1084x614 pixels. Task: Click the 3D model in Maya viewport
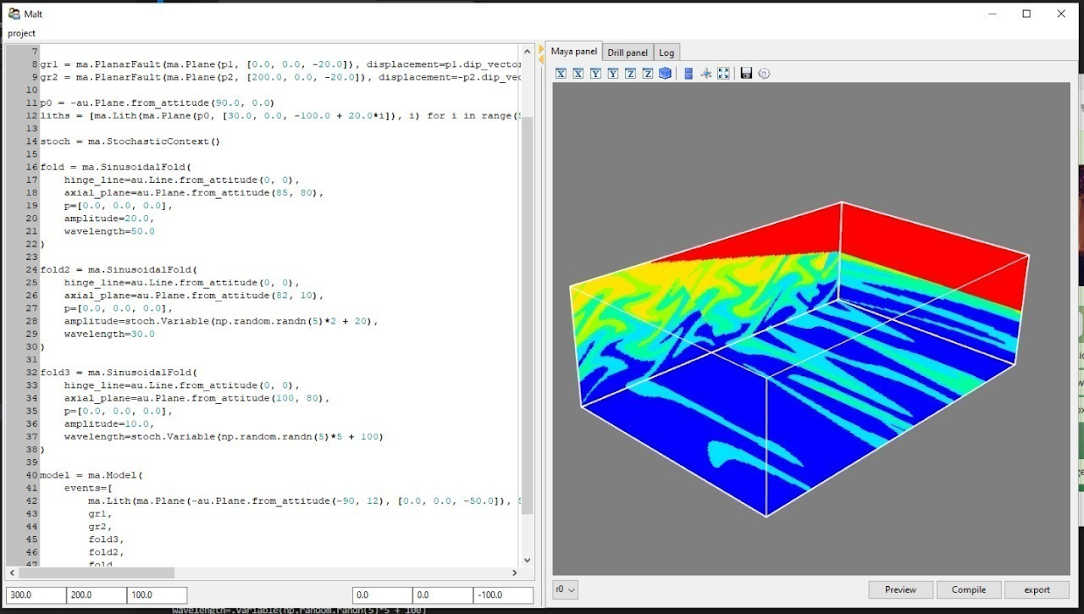(x=798, y=360)
